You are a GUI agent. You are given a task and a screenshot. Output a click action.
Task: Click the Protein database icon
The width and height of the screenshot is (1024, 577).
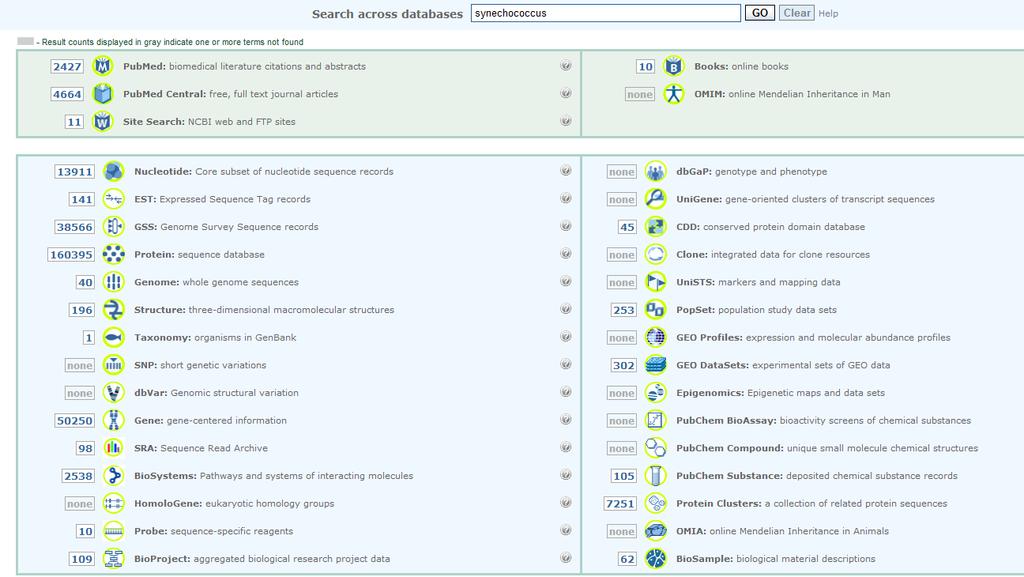(x=114, y=254)
